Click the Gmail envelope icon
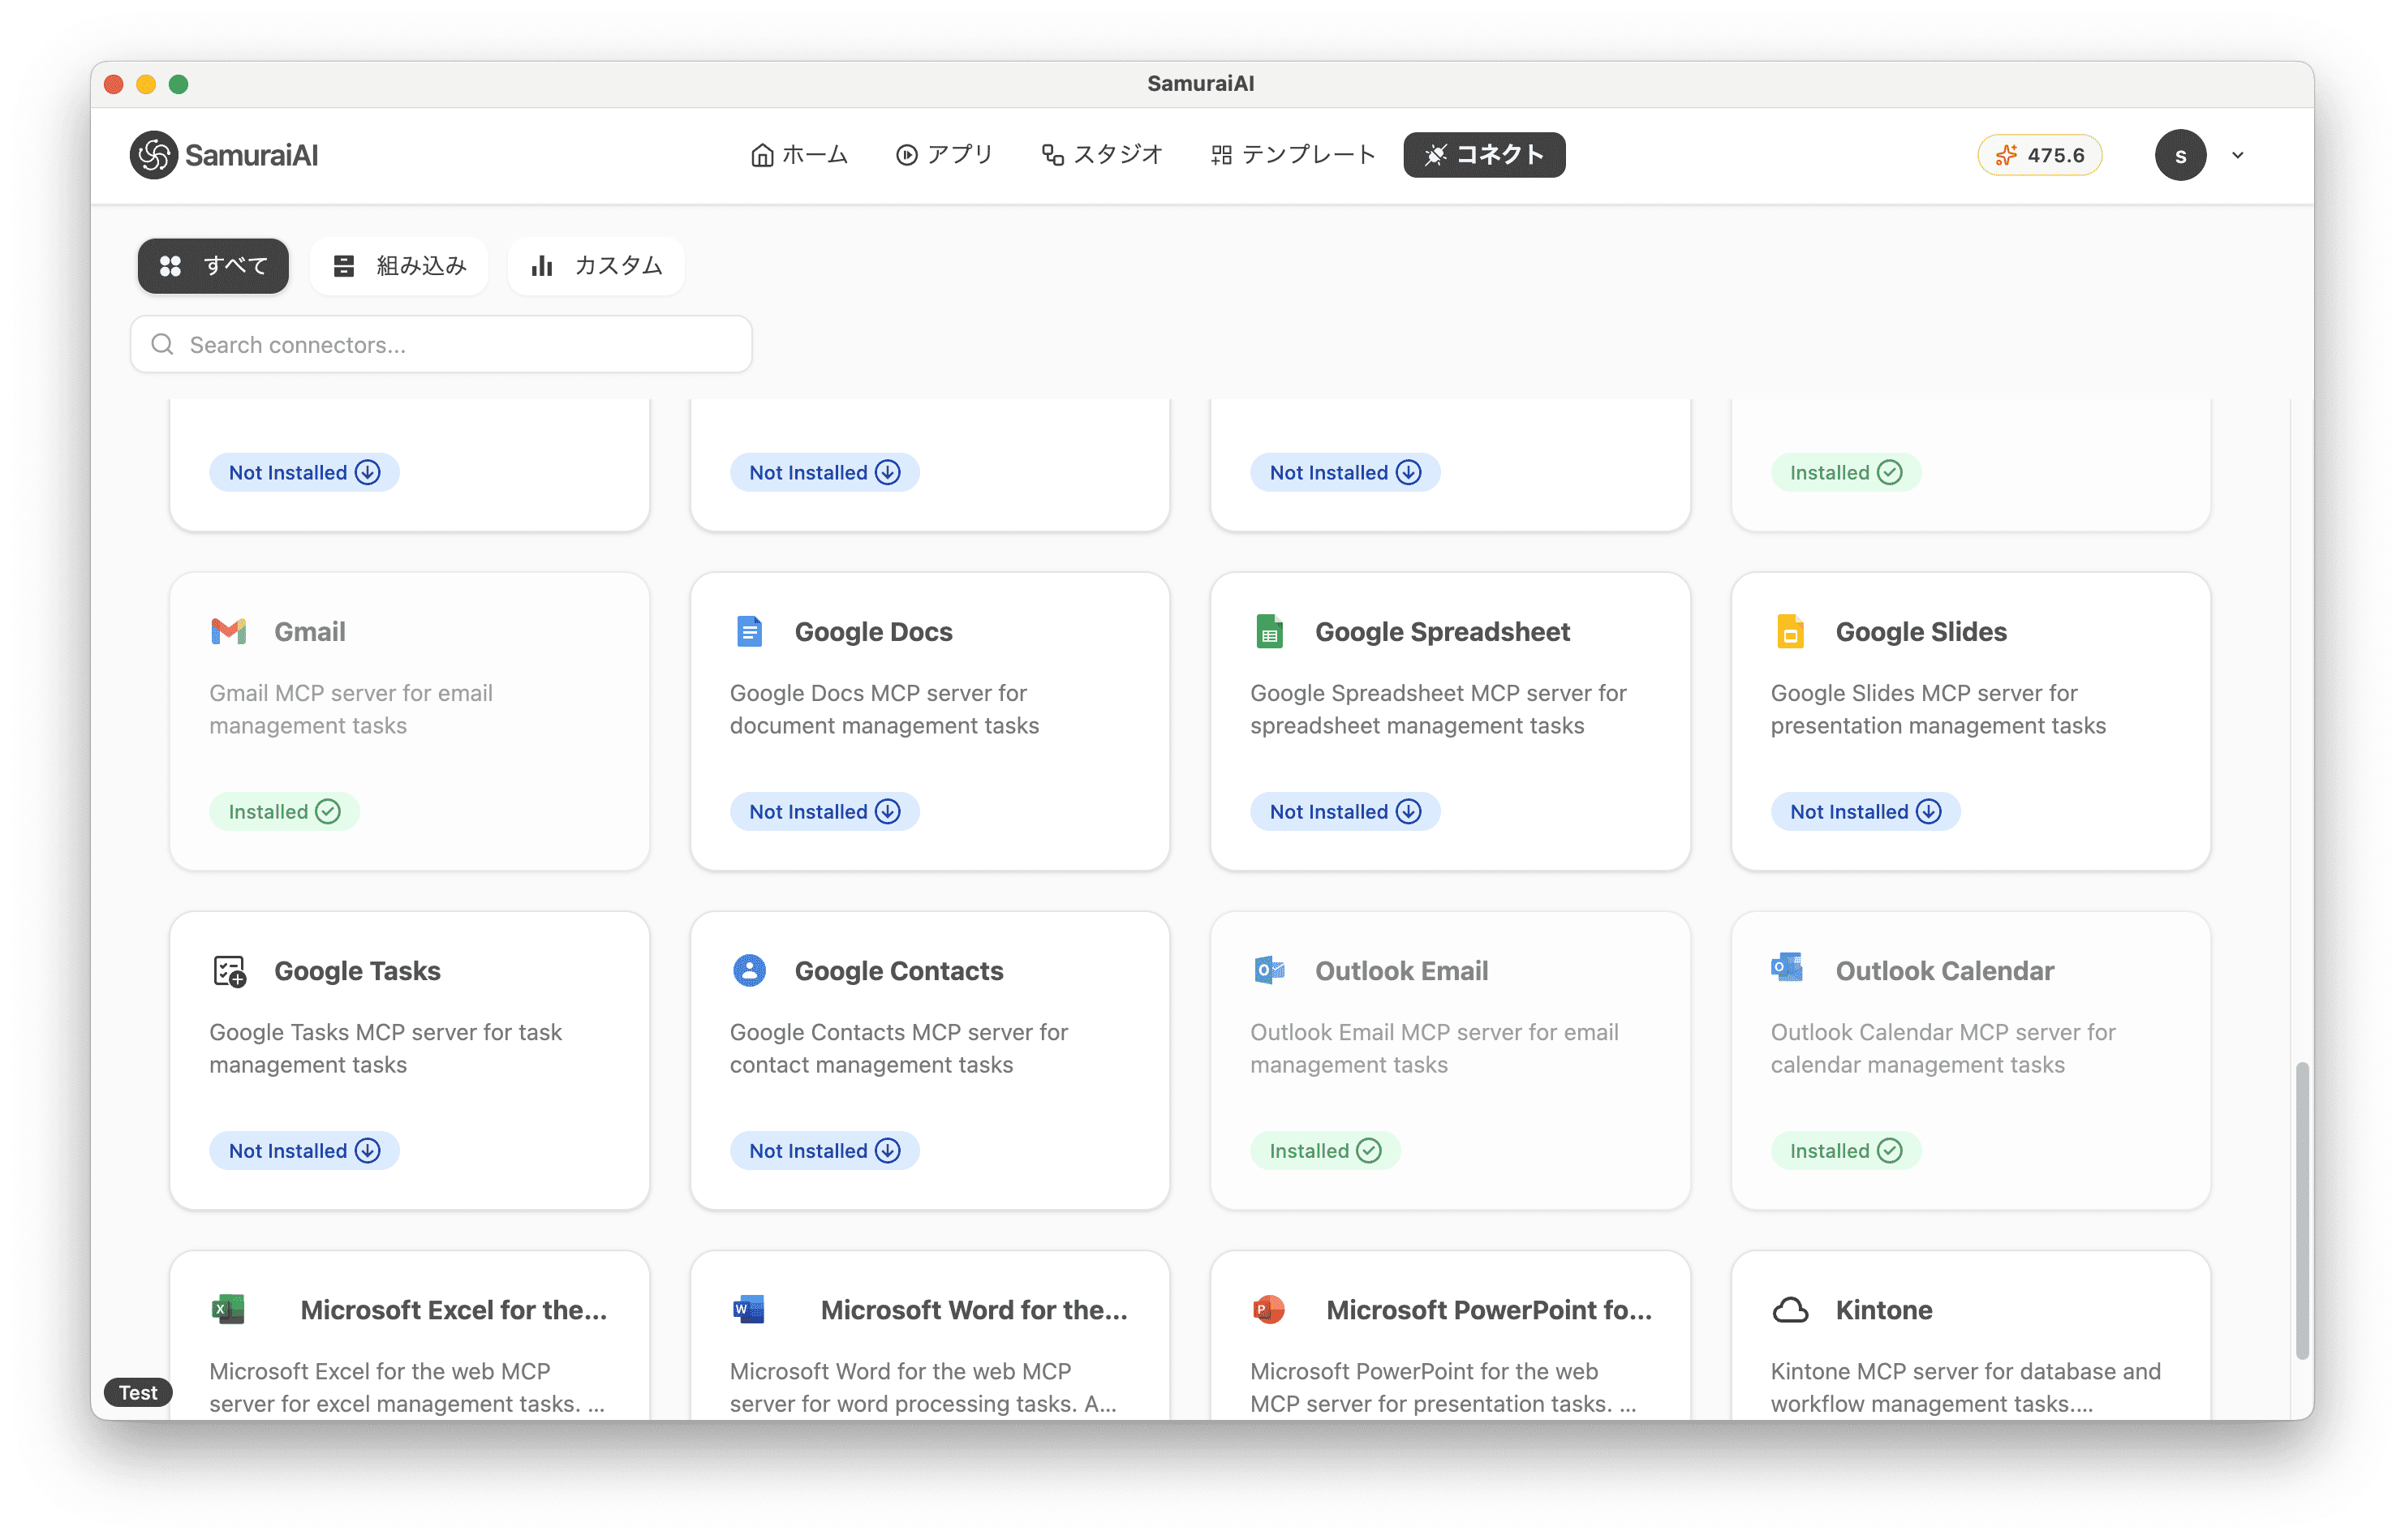 [229, 631]
